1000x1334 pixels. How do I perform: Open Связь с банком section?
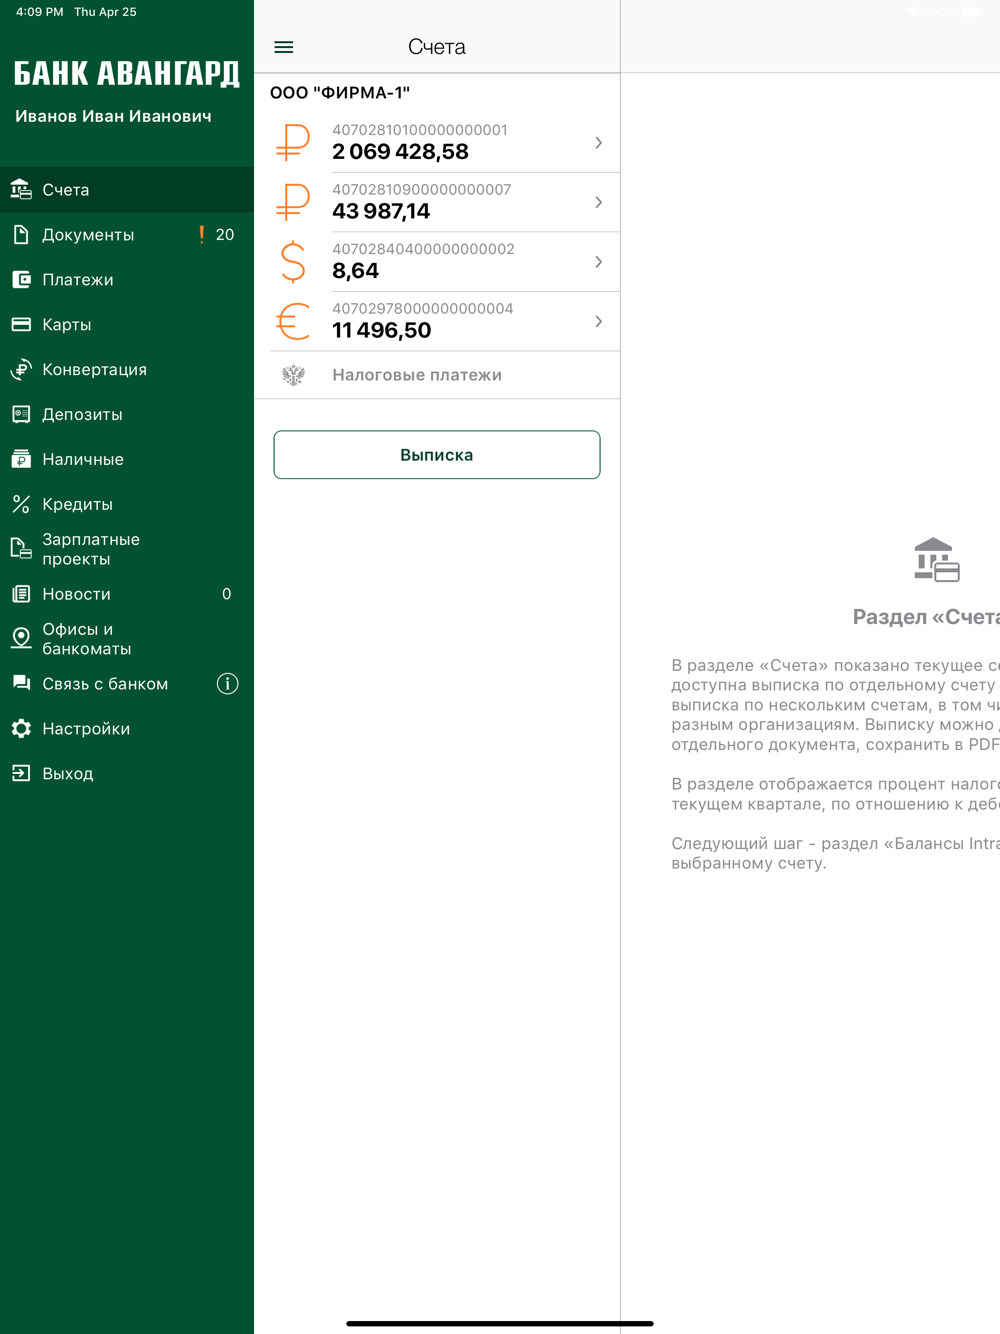point(127,684)
